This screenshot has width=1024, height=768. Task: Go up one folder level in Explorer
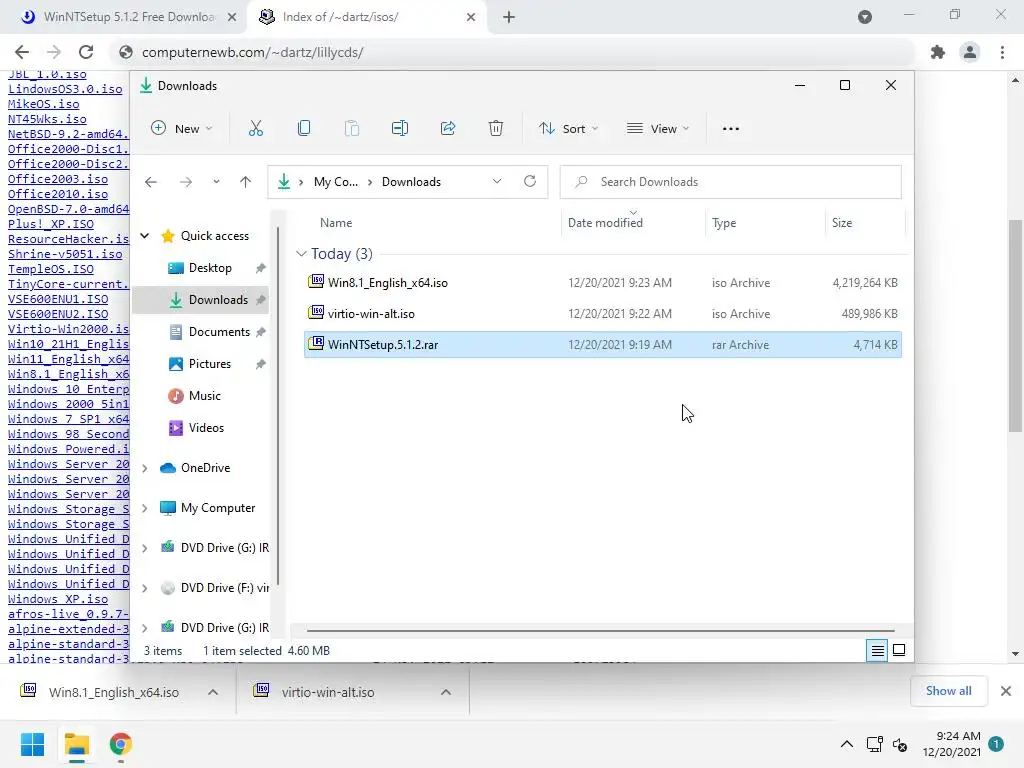click(246, 182)
